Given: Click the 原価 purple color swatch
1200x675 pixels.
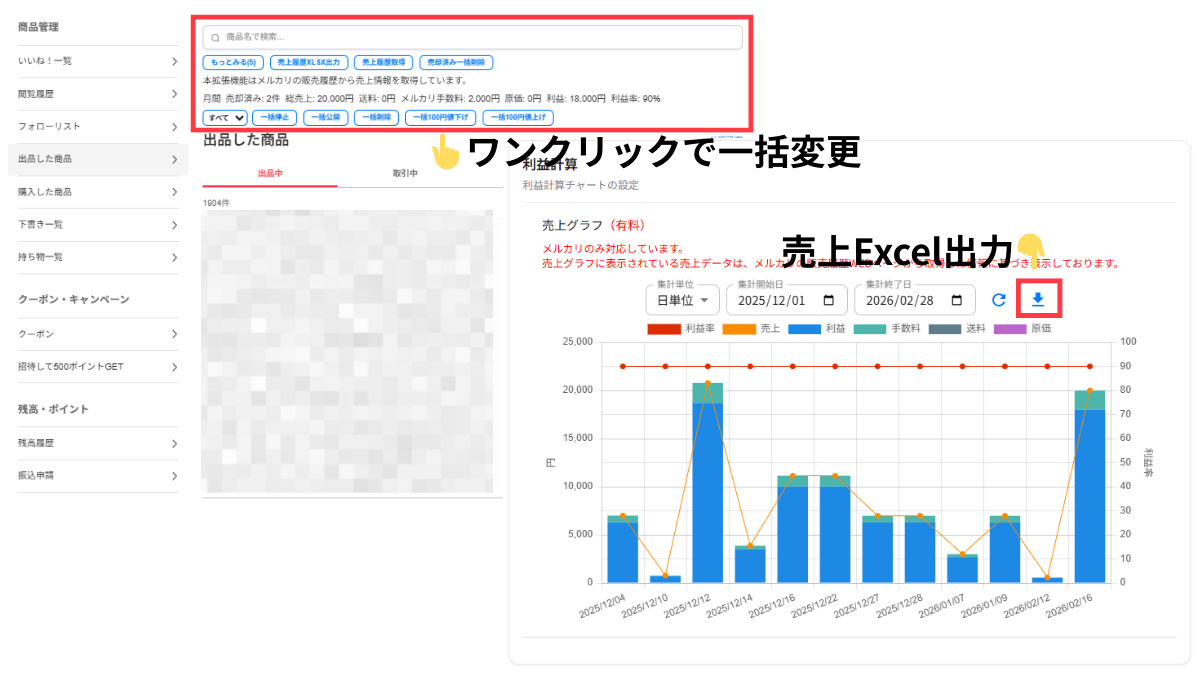Looking at the screenshot, I should 1008,330.
